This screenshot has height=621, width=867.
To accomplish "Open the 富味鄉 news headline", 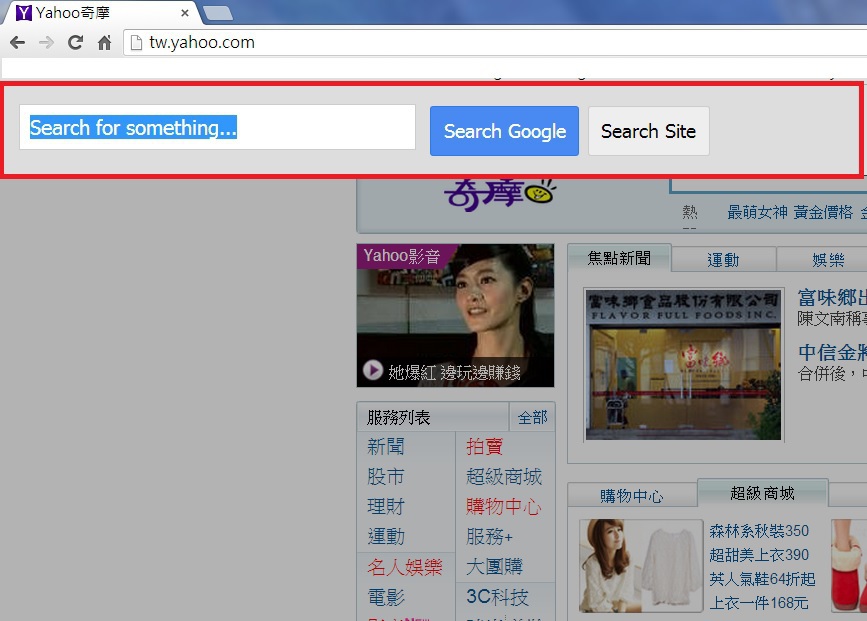I will point(832,298).
